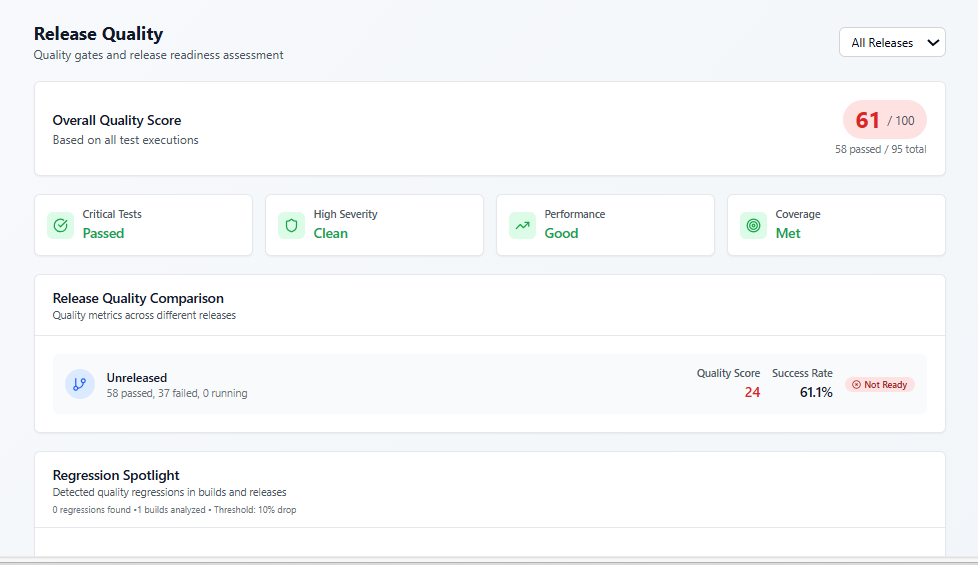Click the Overall Quality Score title
Screen dimensions: 978x565
click(x=117, y=120)
